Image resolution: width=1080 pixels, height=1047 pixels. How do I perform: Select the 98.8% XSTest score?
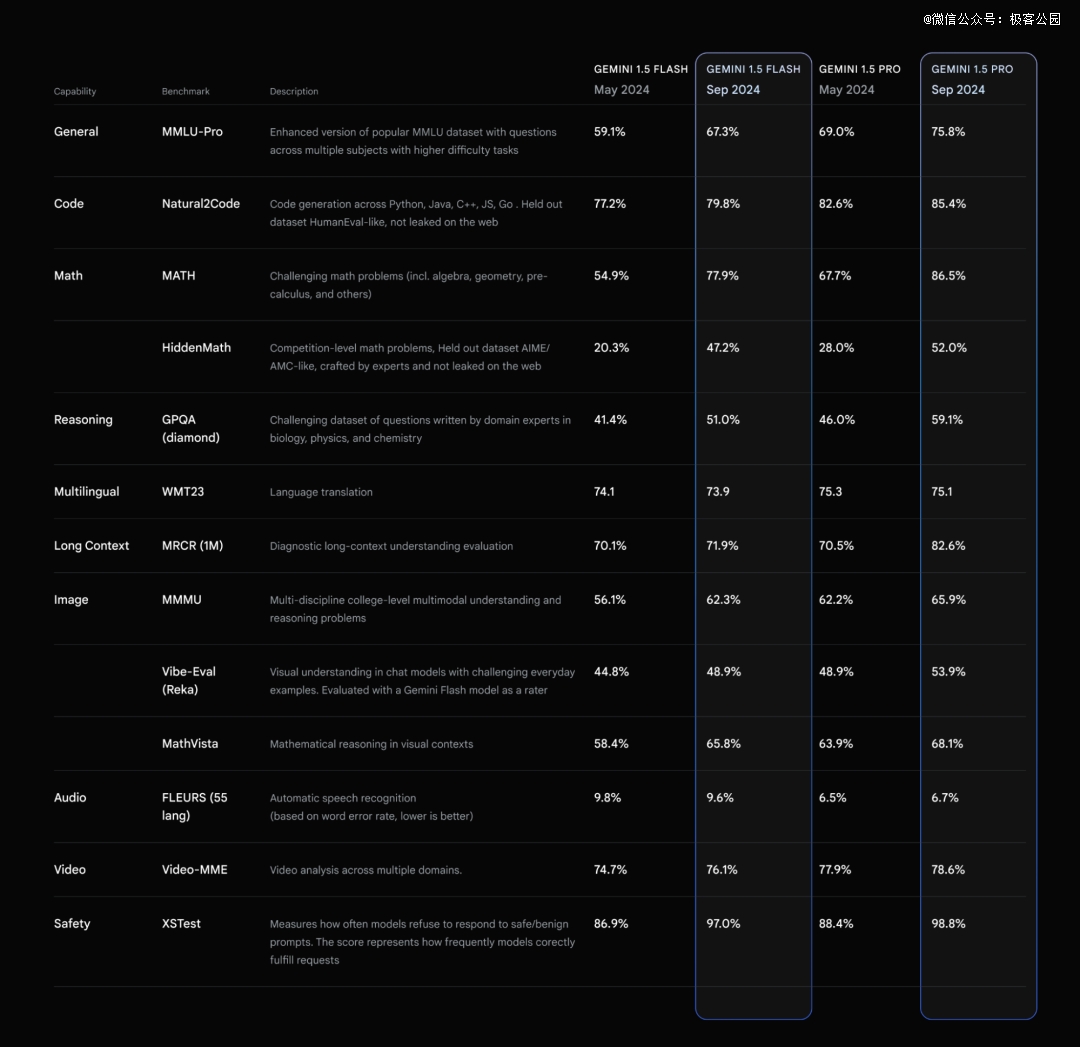point(948,924)
